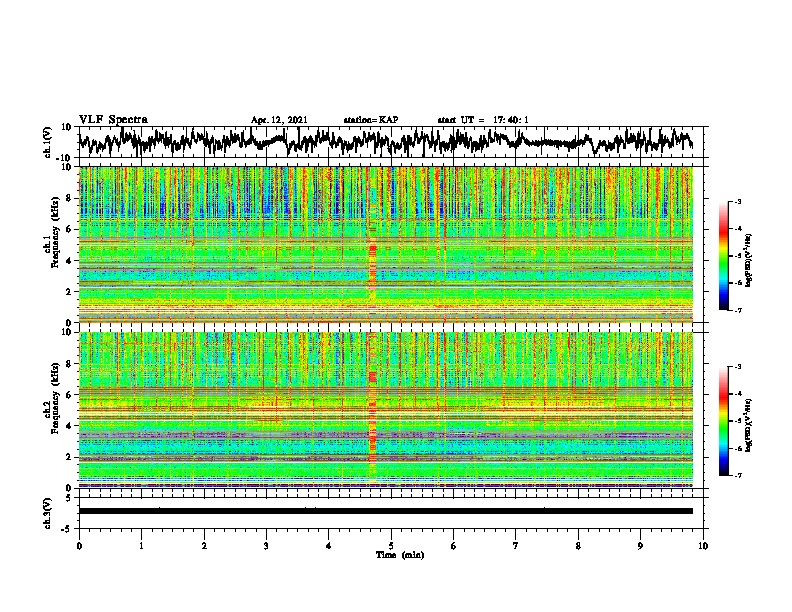The width and height of the screenshot is (792, 612).
Task: Click the time axis tick label "6"
Action: [x=454, y=546]
